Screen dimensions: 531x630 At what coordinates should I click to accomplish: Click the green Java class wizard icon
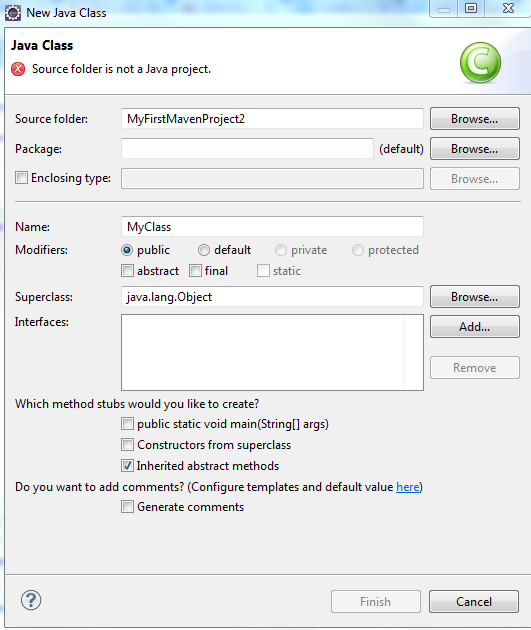click(x=480, y=62)
